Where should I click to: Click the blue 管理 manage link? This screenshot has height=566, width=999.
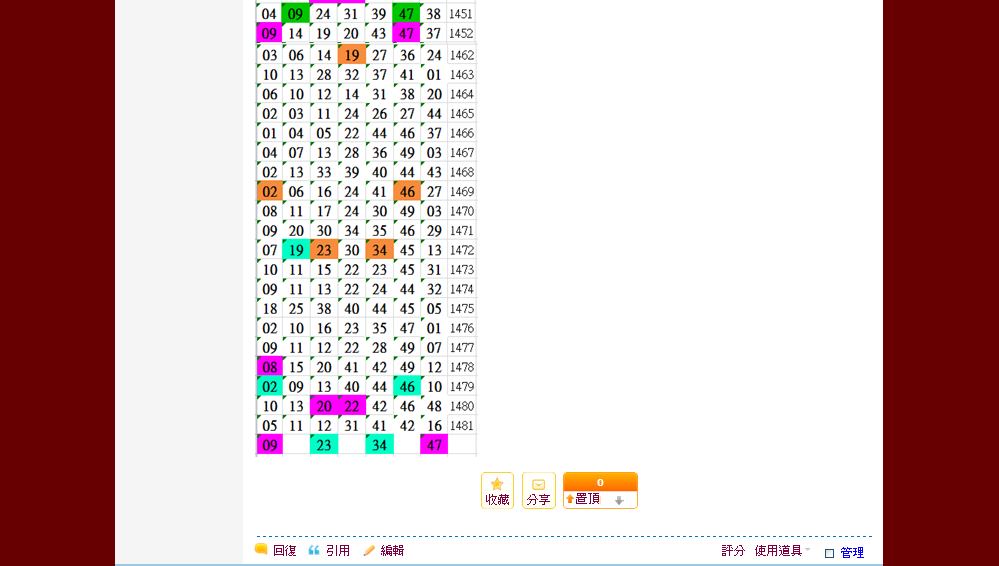pos(852,552)
